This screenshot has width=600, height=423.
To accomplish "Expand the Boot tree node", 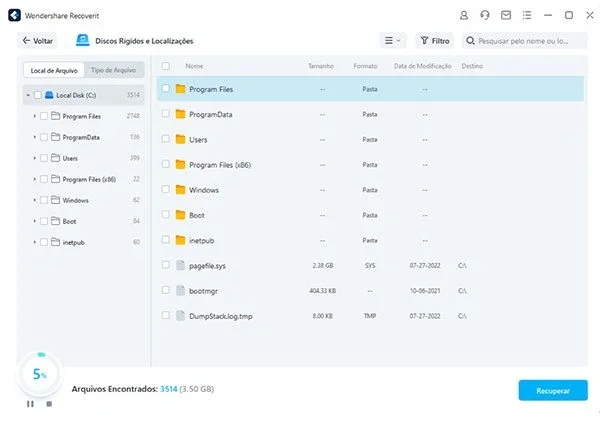I will [x=34, y=221].
